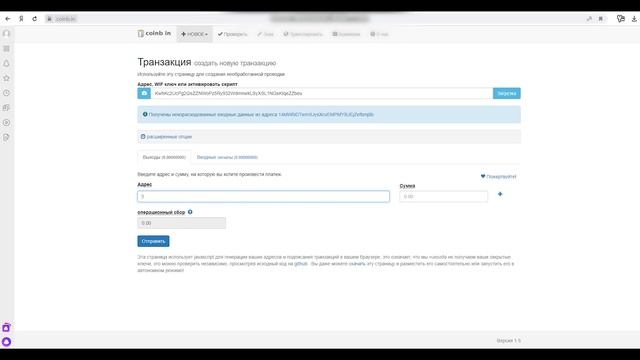Focus the WIF key address input field

click(x=322, y=93)
